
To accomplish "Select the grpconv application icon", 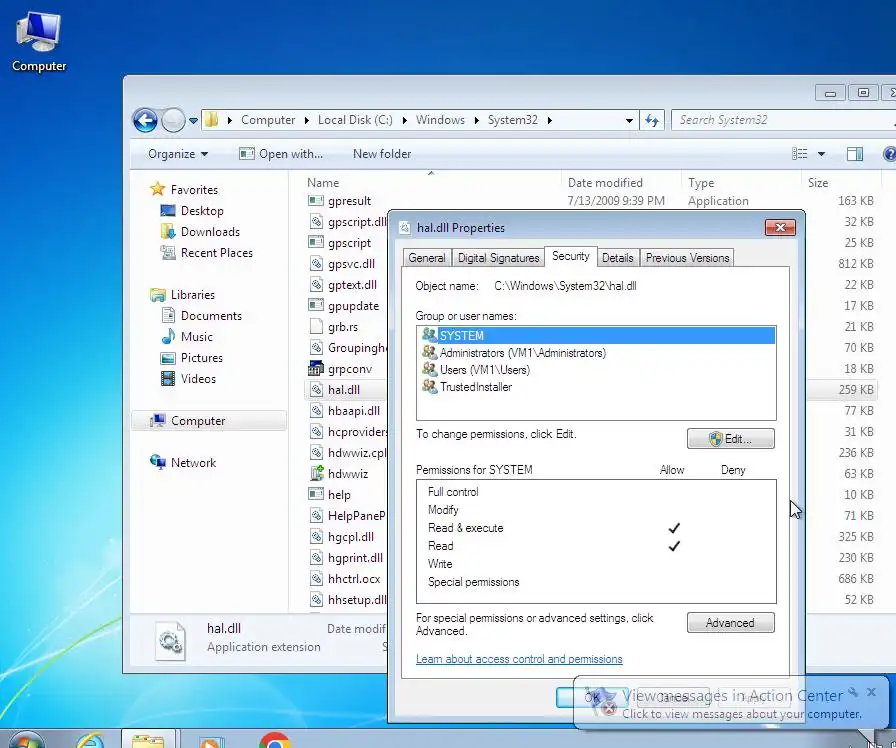I will (316, 369).
